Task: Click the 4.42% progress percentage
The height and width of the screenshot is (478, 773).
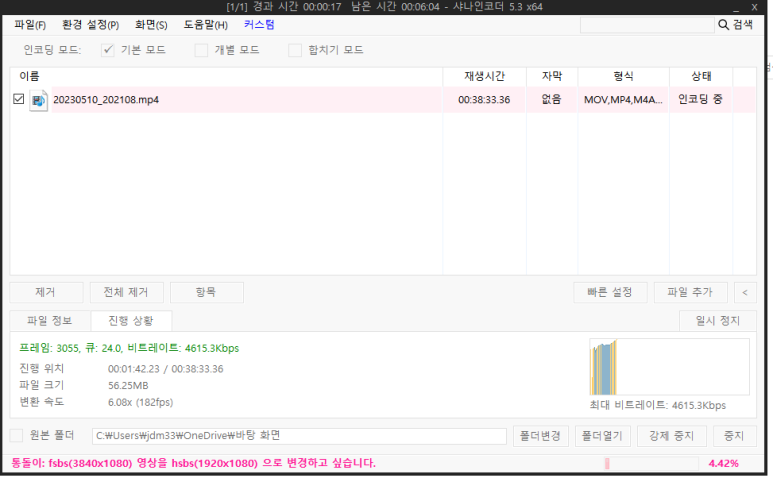Action: tap(724, 464)
